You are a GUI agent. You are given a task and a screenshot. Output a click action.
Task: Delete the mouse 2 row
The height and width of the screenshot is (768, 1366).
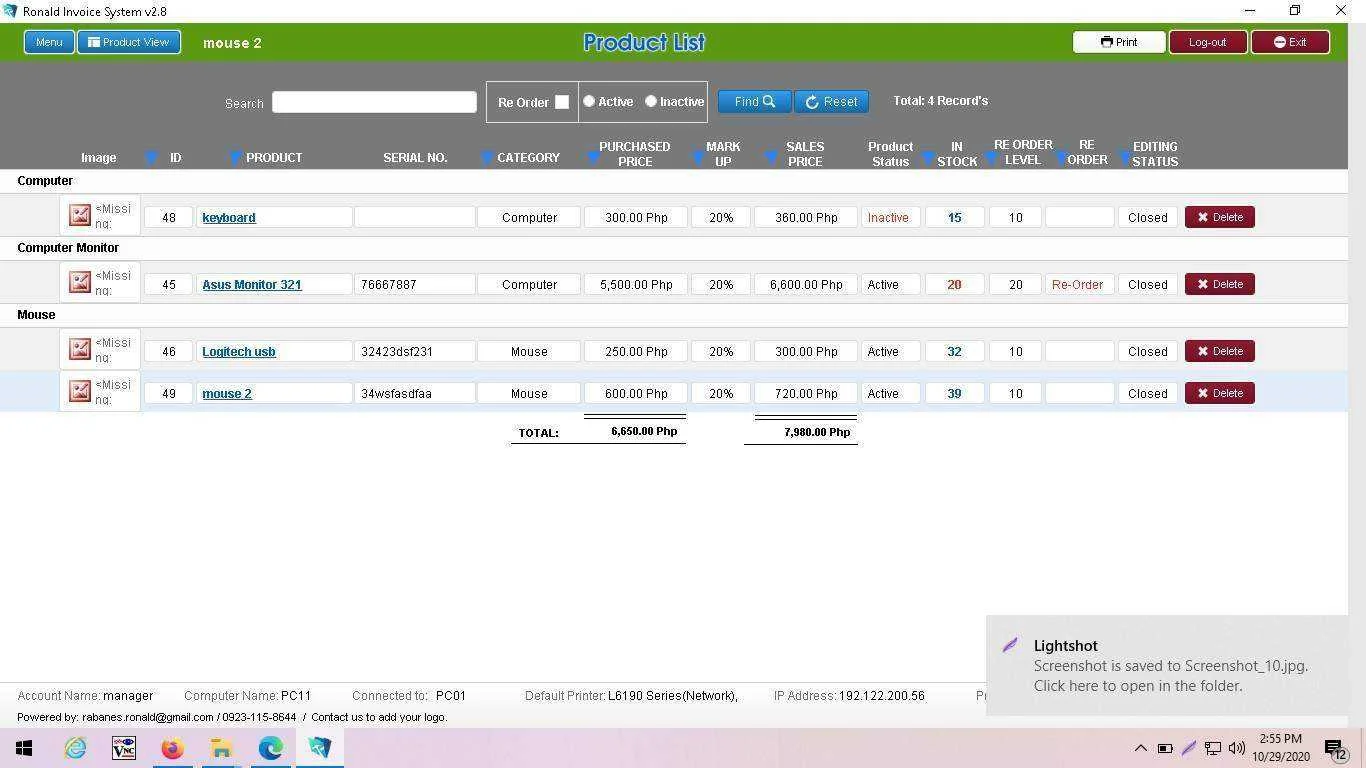click(x=1220, y=393)
